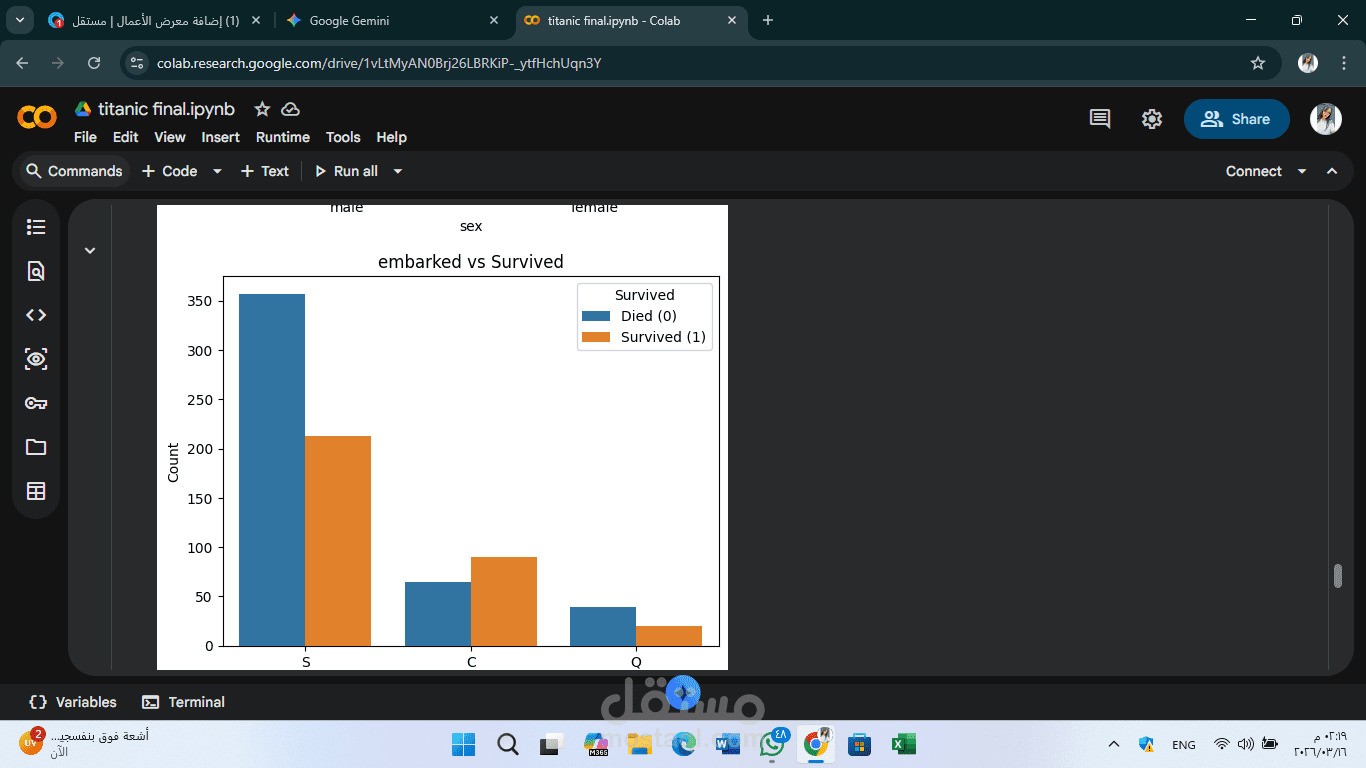The width and height of the screenshot is (1366, 768).
Task: Open Chrome's three-dot menu
Action: click(x=1342, y=63)
